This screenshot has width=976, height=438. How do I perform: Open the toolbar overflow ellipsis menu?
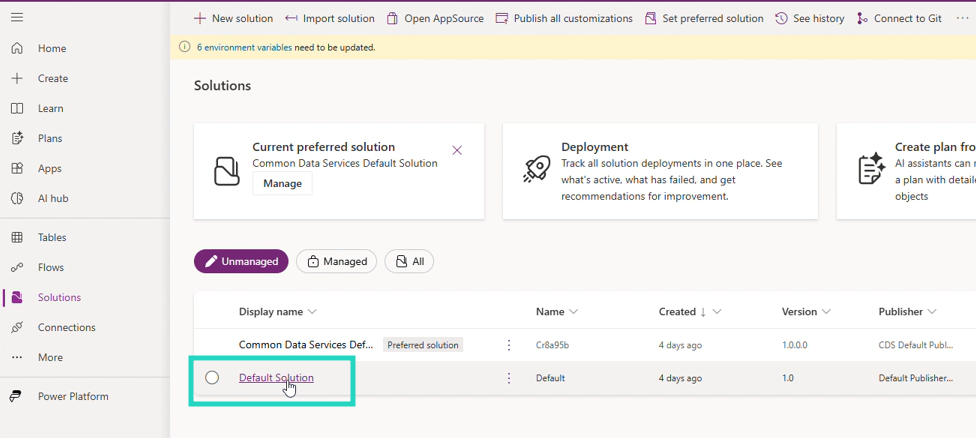[963, 18]
